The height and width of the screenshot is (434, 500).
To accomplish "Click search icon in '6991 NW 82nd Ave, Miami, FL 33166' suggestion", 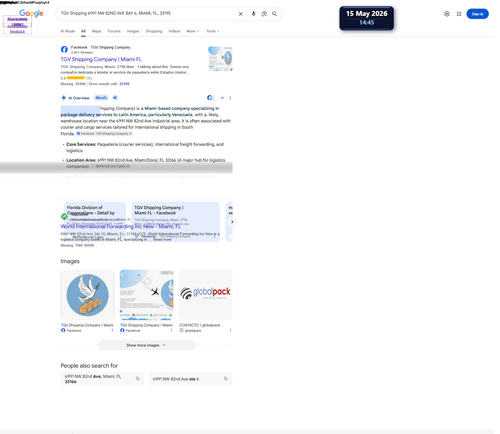I will point(138,379).
